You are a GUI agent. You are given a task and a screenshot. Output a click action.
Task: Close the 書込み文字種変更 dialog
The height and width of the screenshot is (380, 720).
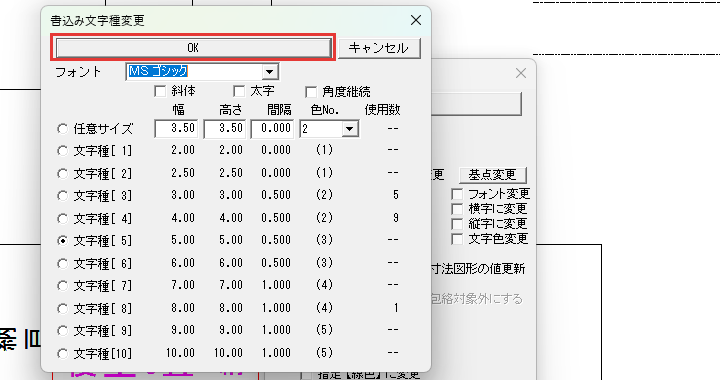(x=416, y=20)
